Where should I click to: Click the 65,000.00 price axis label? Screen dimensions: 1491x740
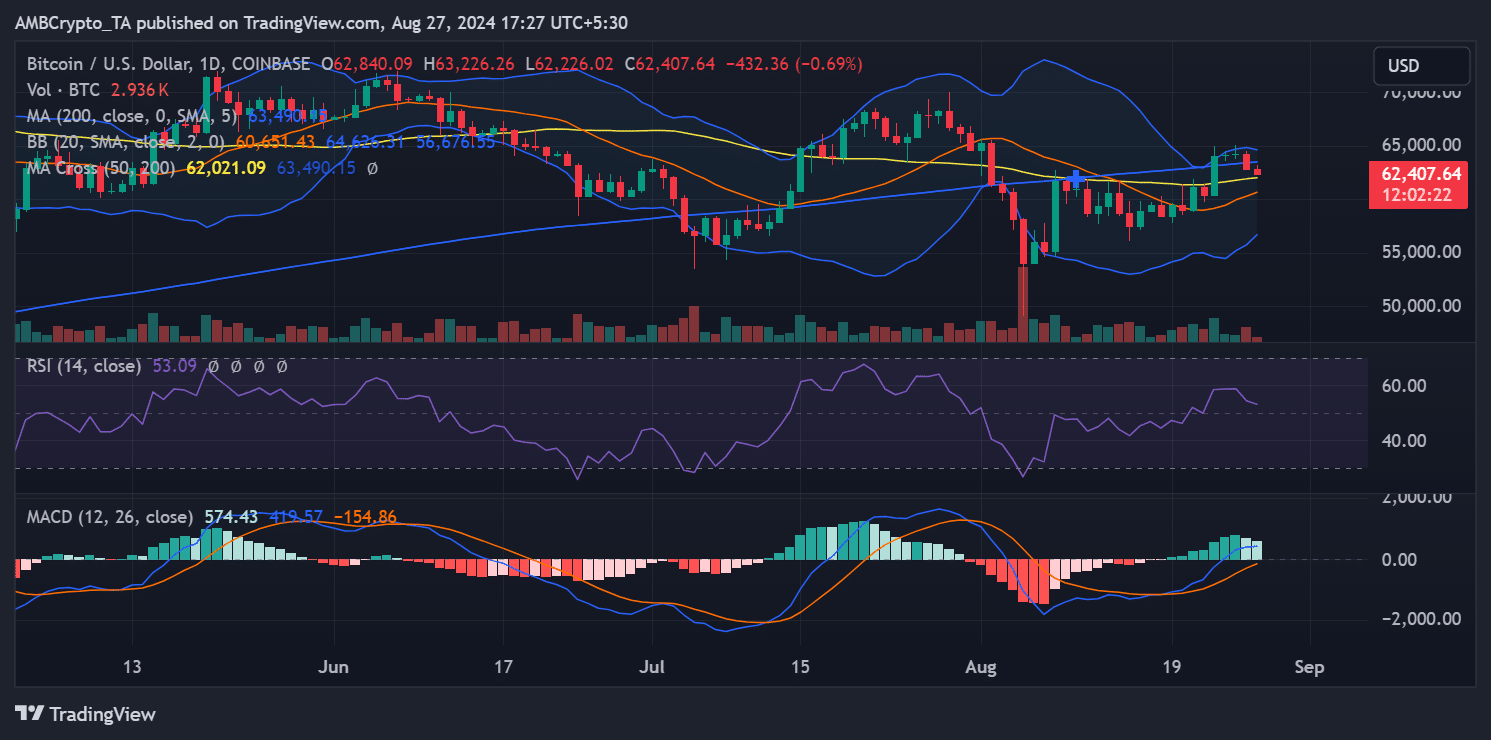[1419, 145]
